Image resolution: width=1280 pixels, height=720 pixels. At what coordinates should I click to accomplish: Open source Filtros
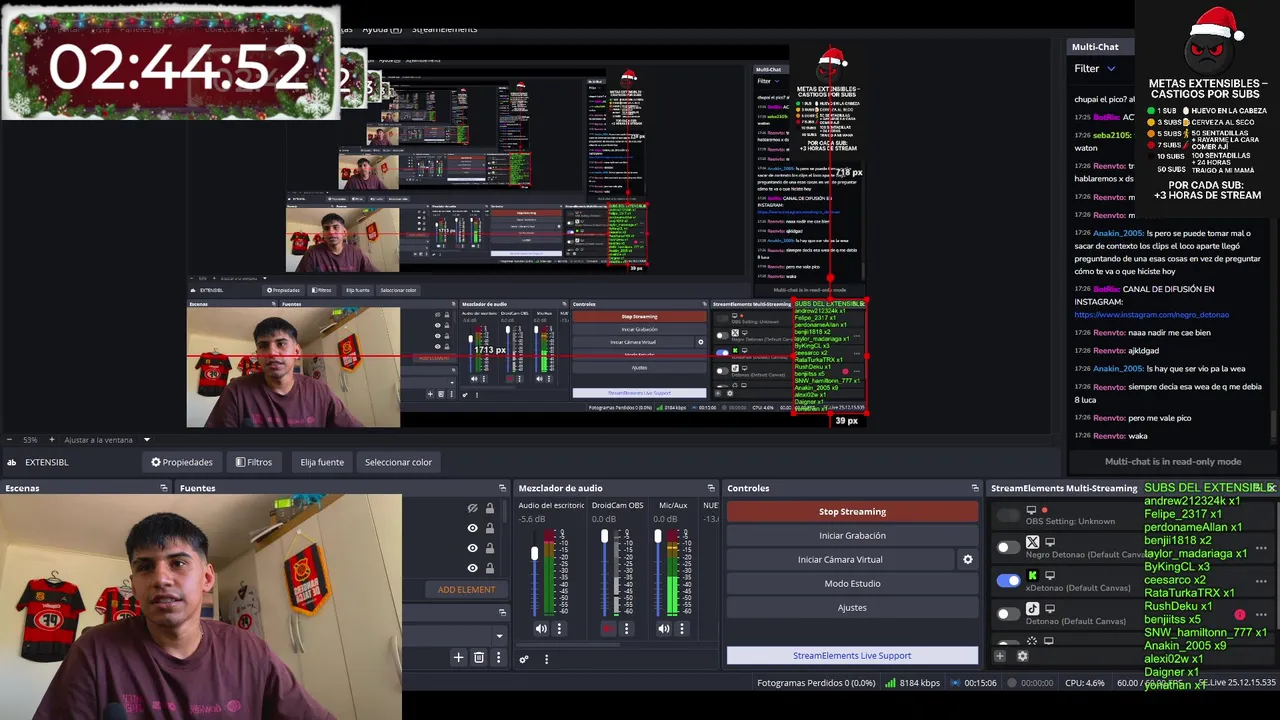(254, 462)
